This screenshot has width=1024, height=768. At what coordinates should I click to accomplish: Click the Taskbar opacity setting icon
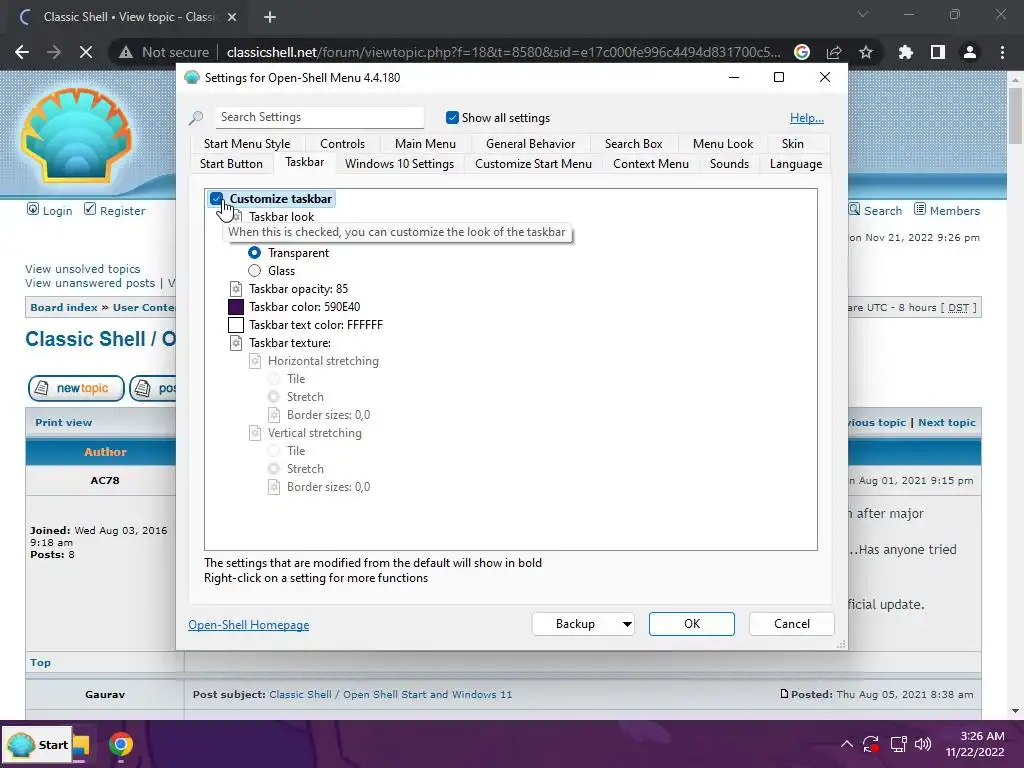click(x=236, y=289)
